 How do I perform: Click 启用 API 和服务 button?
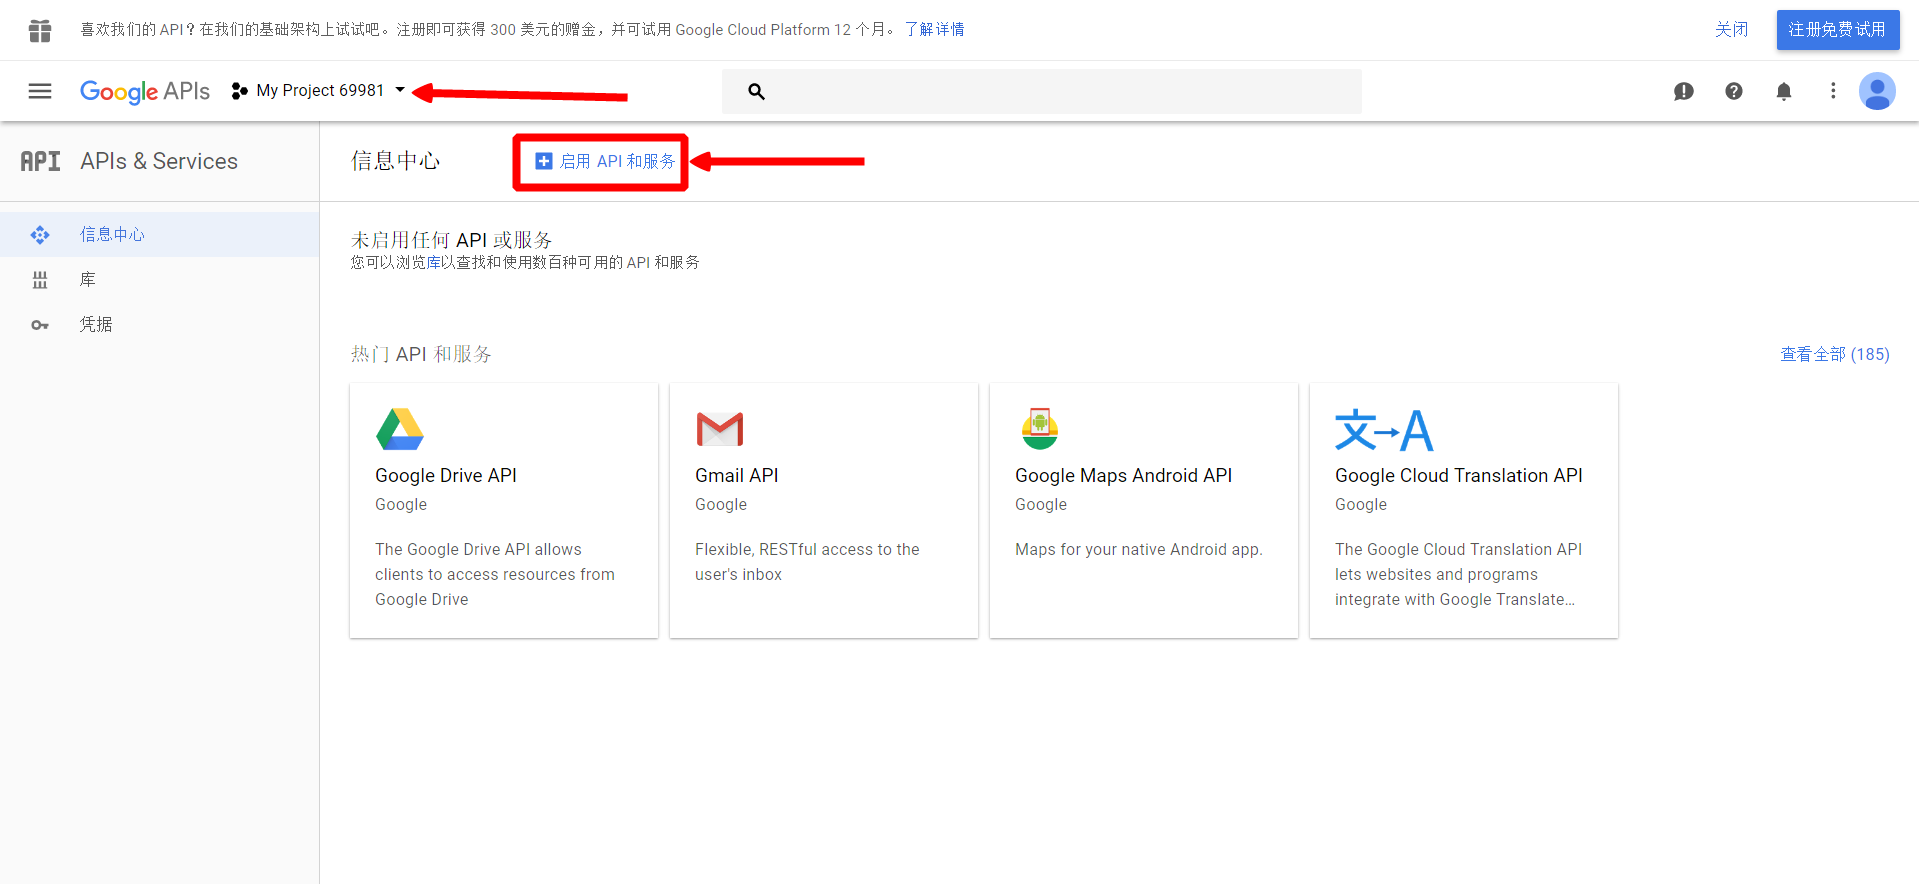[605, 161]
